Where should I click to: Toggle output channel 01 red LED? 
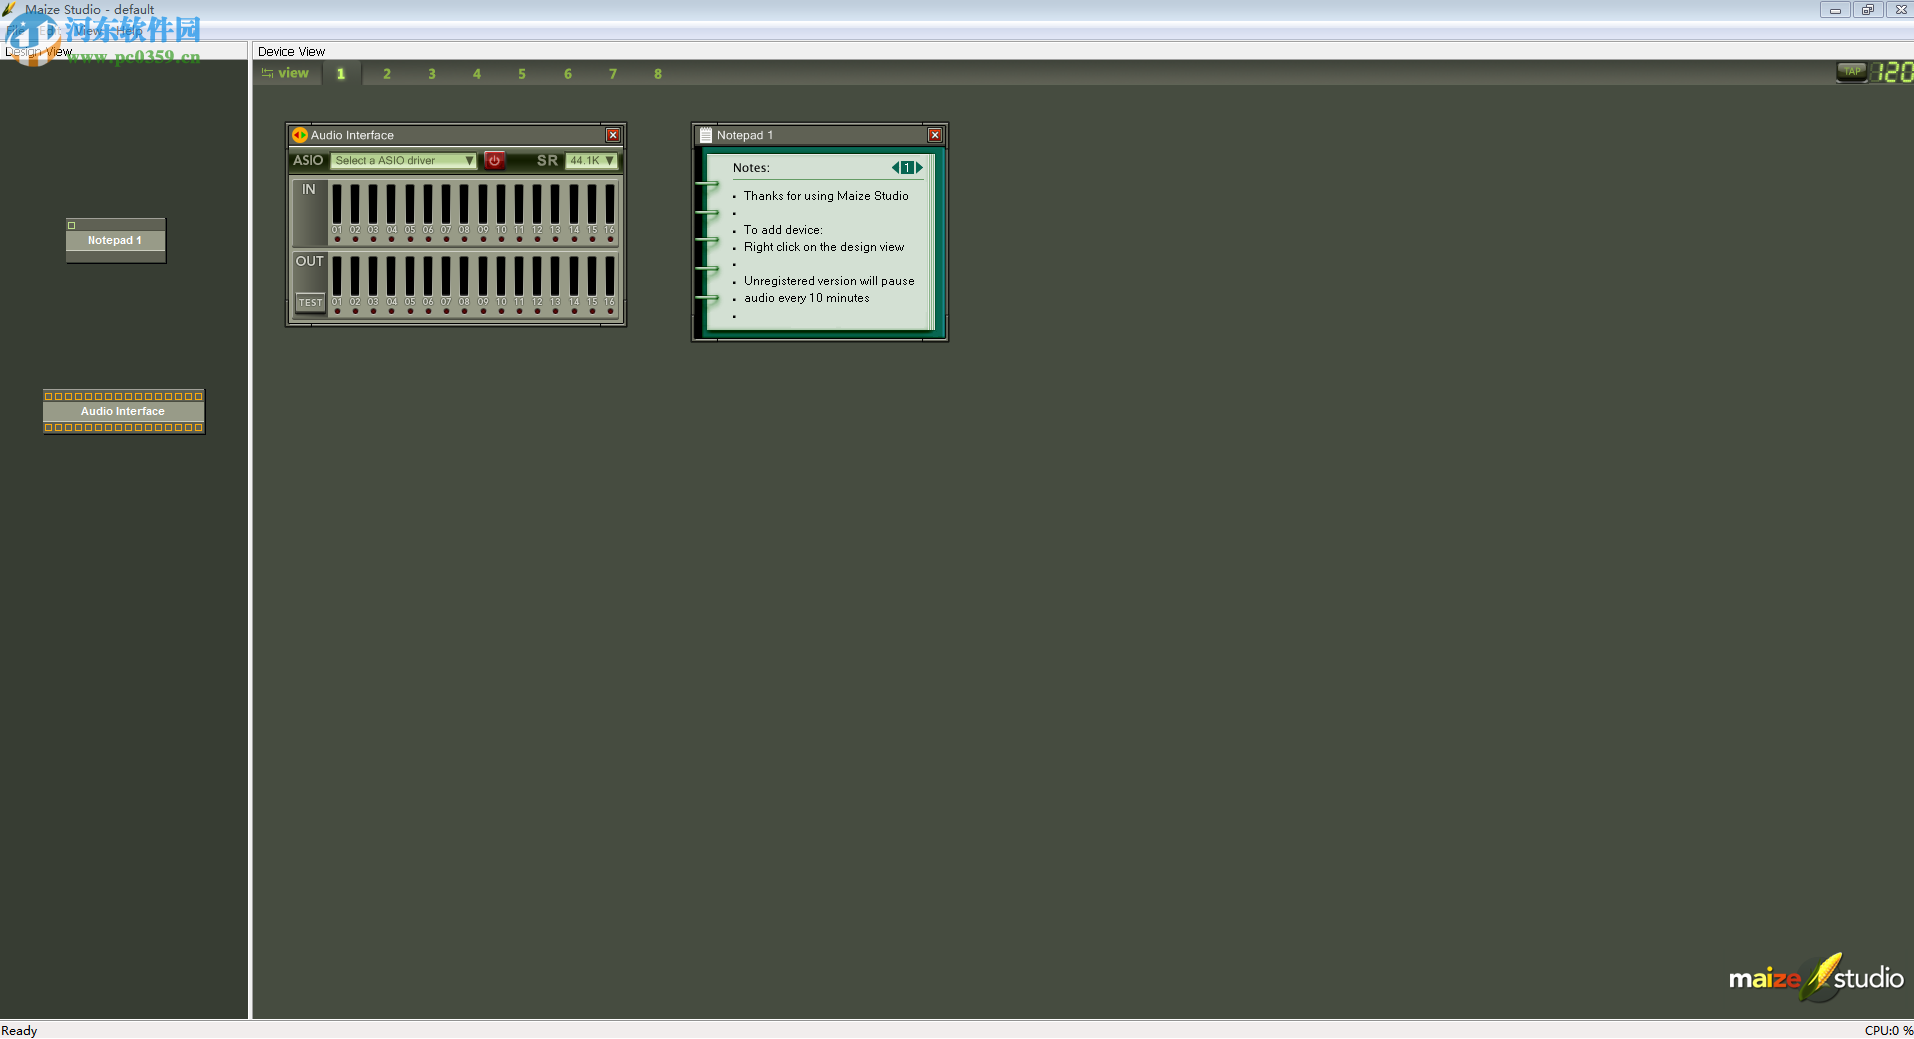[337, 311]
